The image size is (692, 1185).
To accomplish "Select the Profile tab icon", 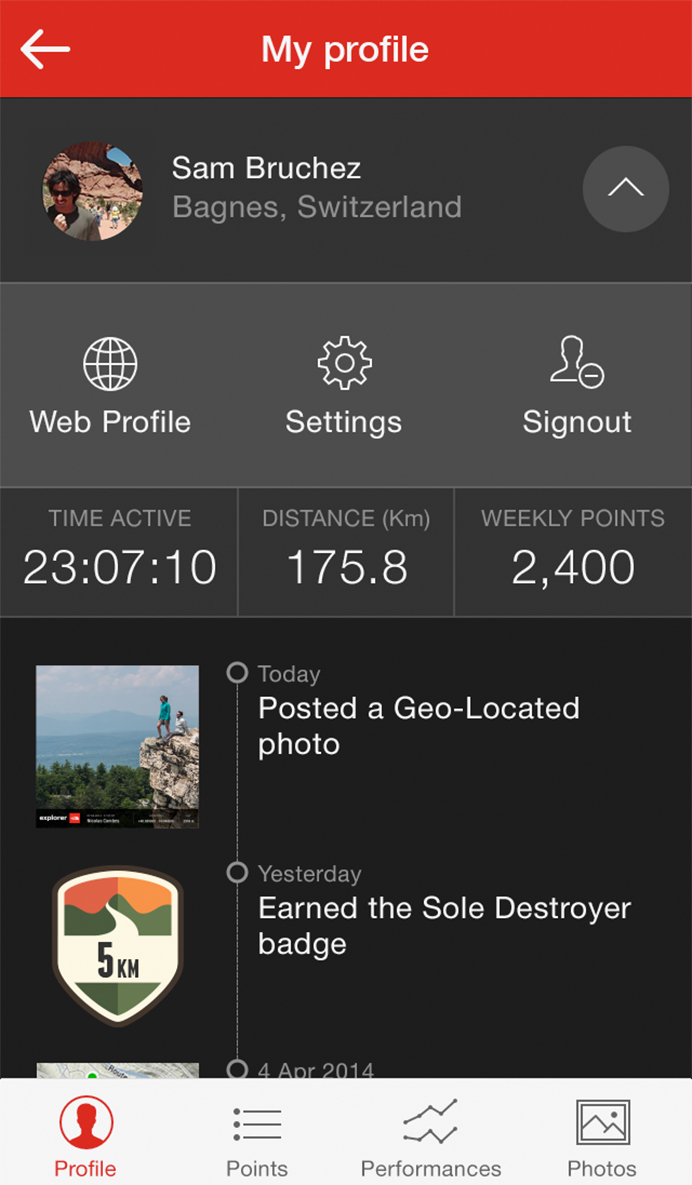I will 86,1122.
